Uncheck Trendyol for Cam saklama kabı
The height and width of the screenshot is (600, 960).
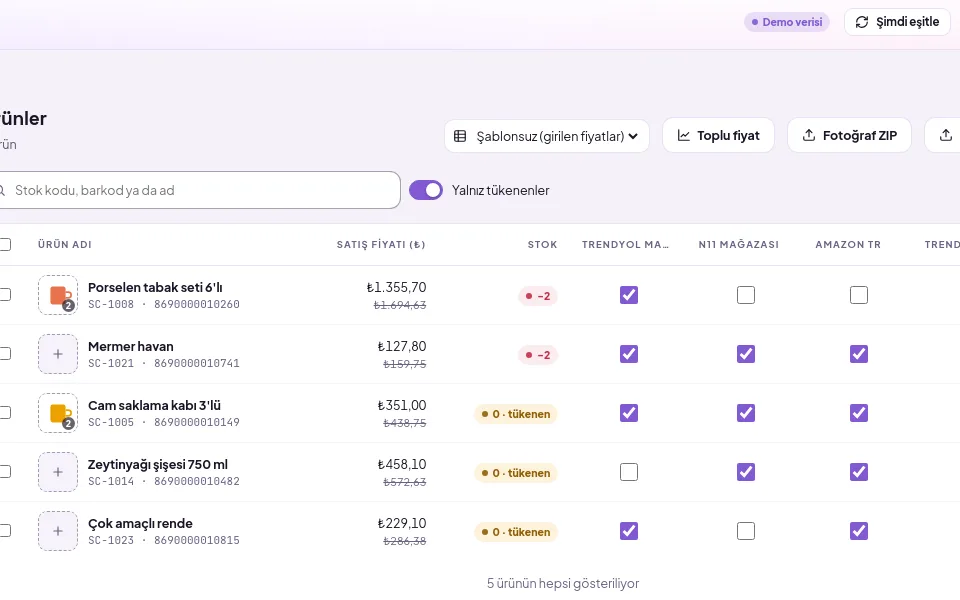tap(629, 413)
